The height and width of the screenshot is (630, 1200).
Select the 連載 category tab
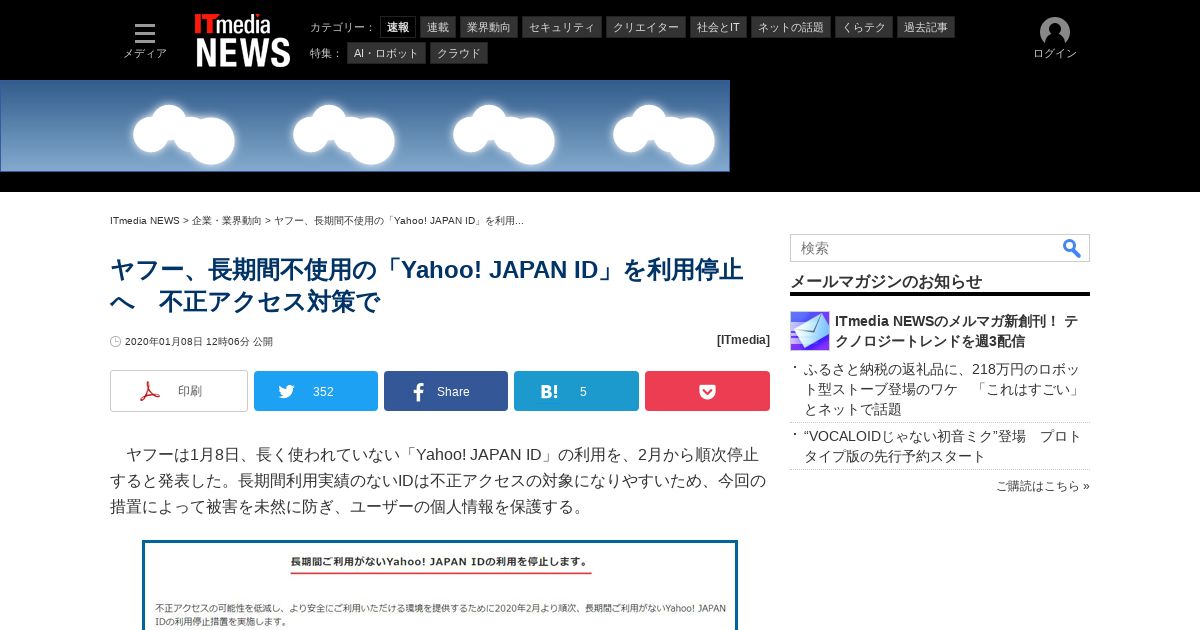[438, 27]
